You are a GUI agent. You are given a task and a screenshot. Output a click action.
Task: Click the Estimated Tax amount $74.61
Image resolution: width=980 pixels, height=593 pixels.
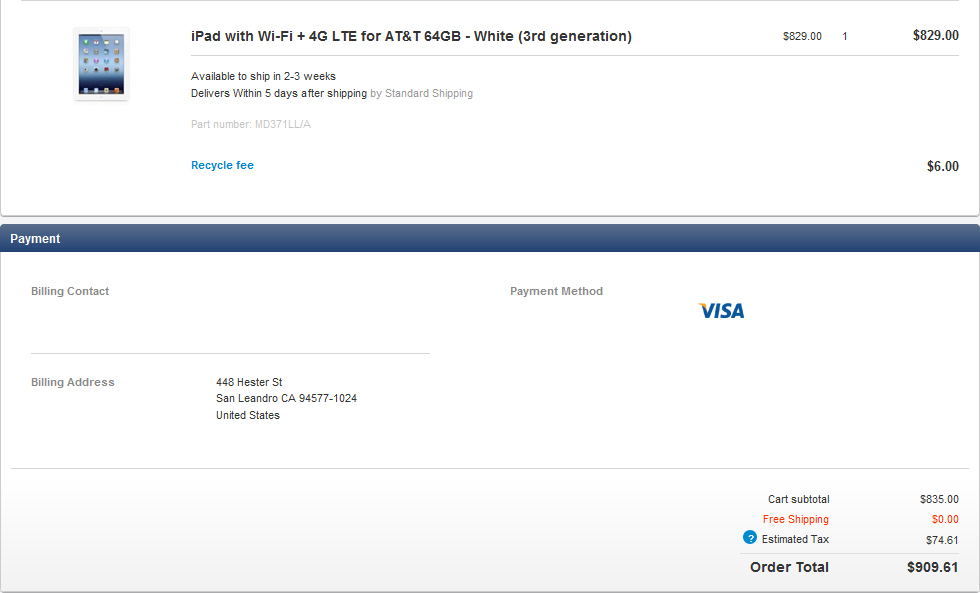[x=942, y=541]
